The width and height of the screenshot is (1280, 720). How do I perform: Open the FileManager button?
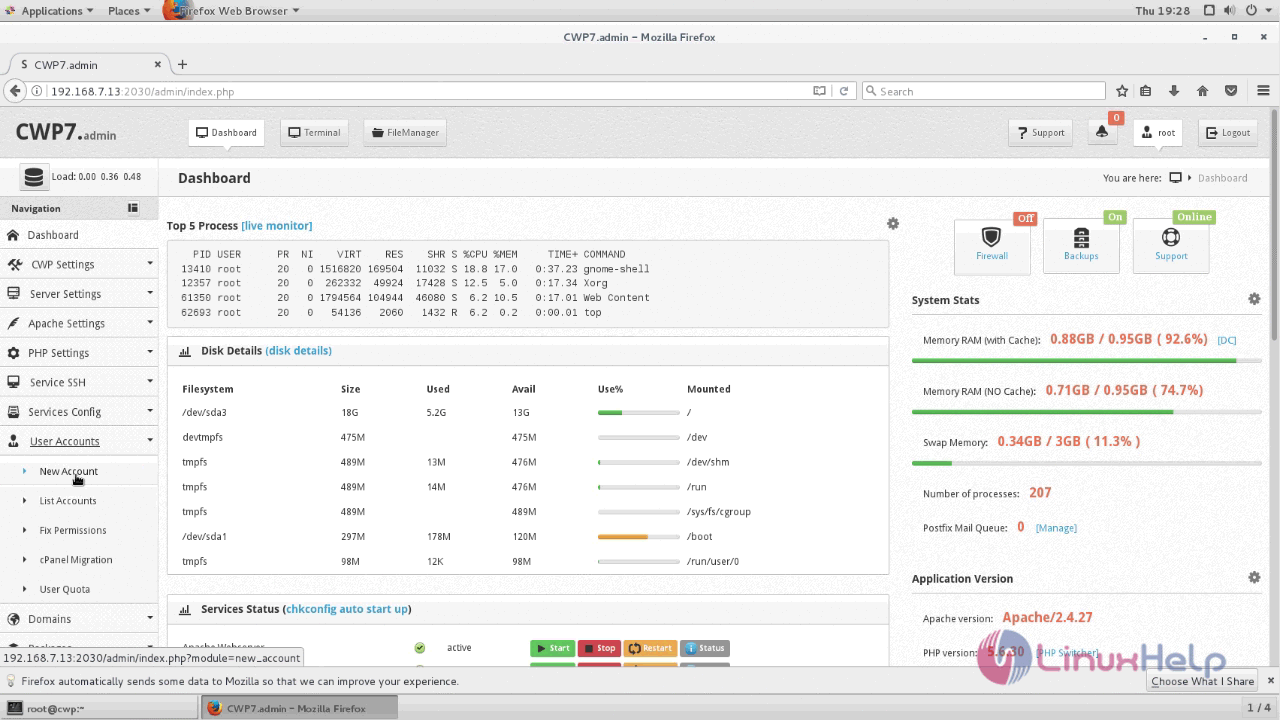405,132
